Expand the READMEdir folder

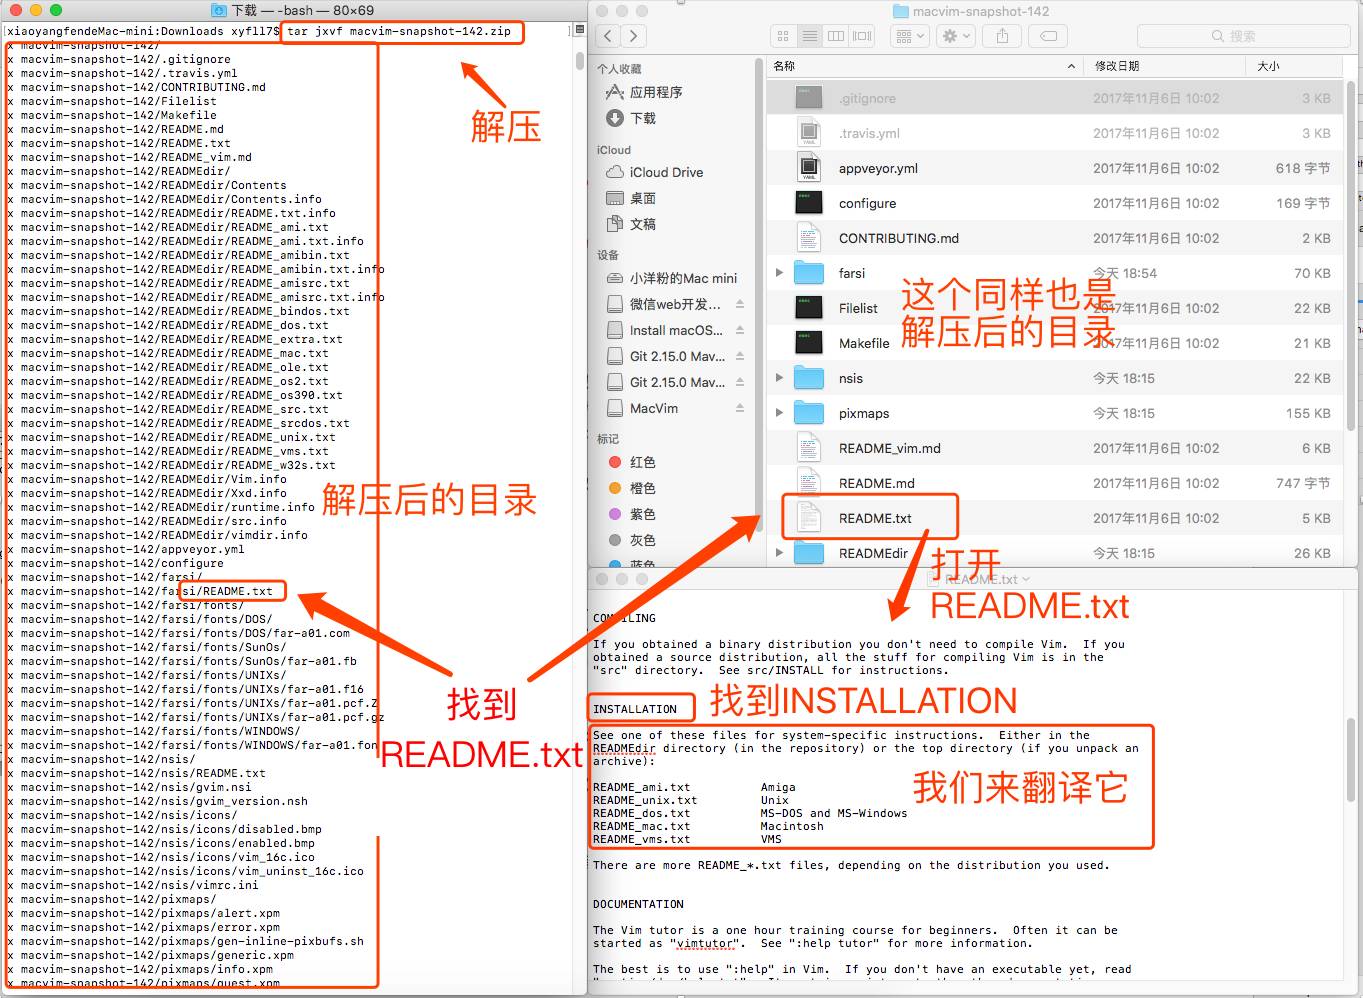tap(779, 553)
